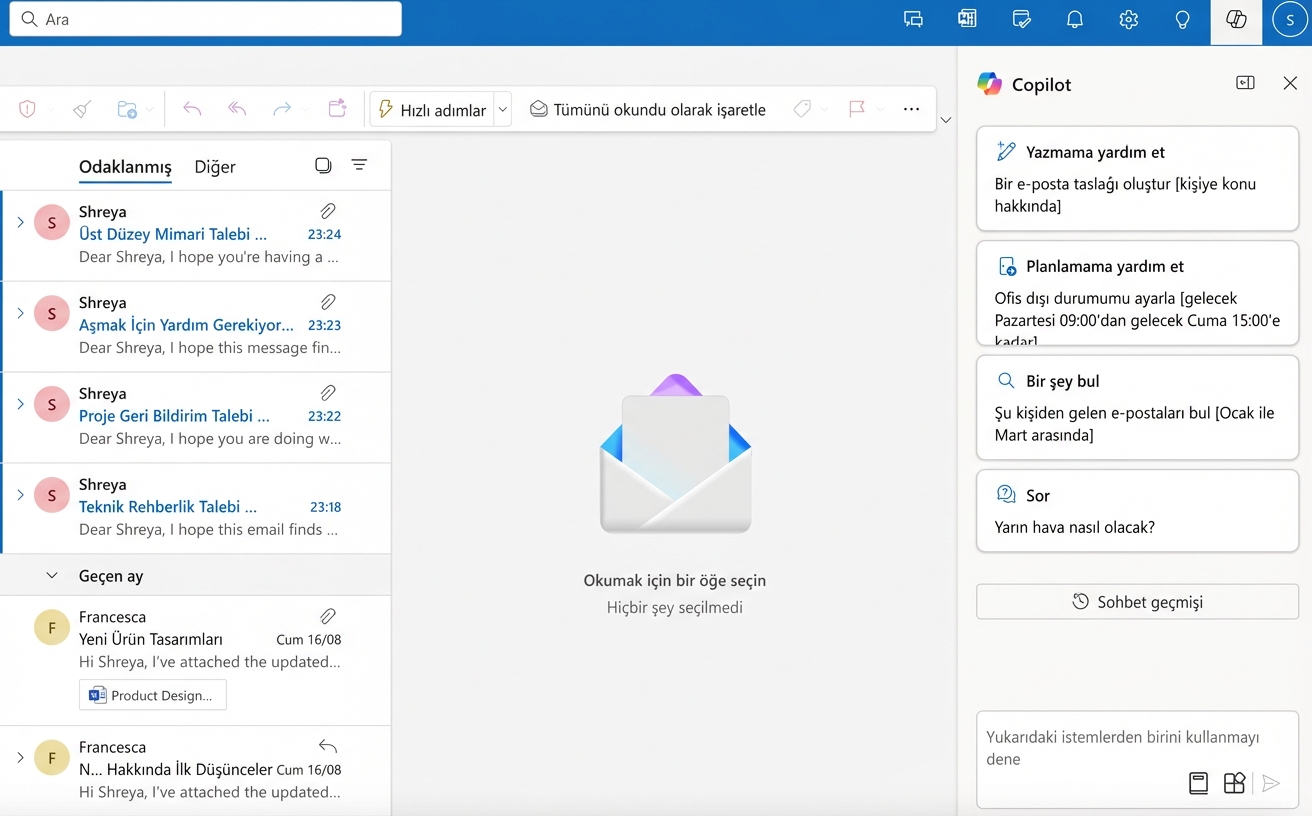Click the forward arrow icon
Screen dimensions: 1312x816
[x=282, y=109]
